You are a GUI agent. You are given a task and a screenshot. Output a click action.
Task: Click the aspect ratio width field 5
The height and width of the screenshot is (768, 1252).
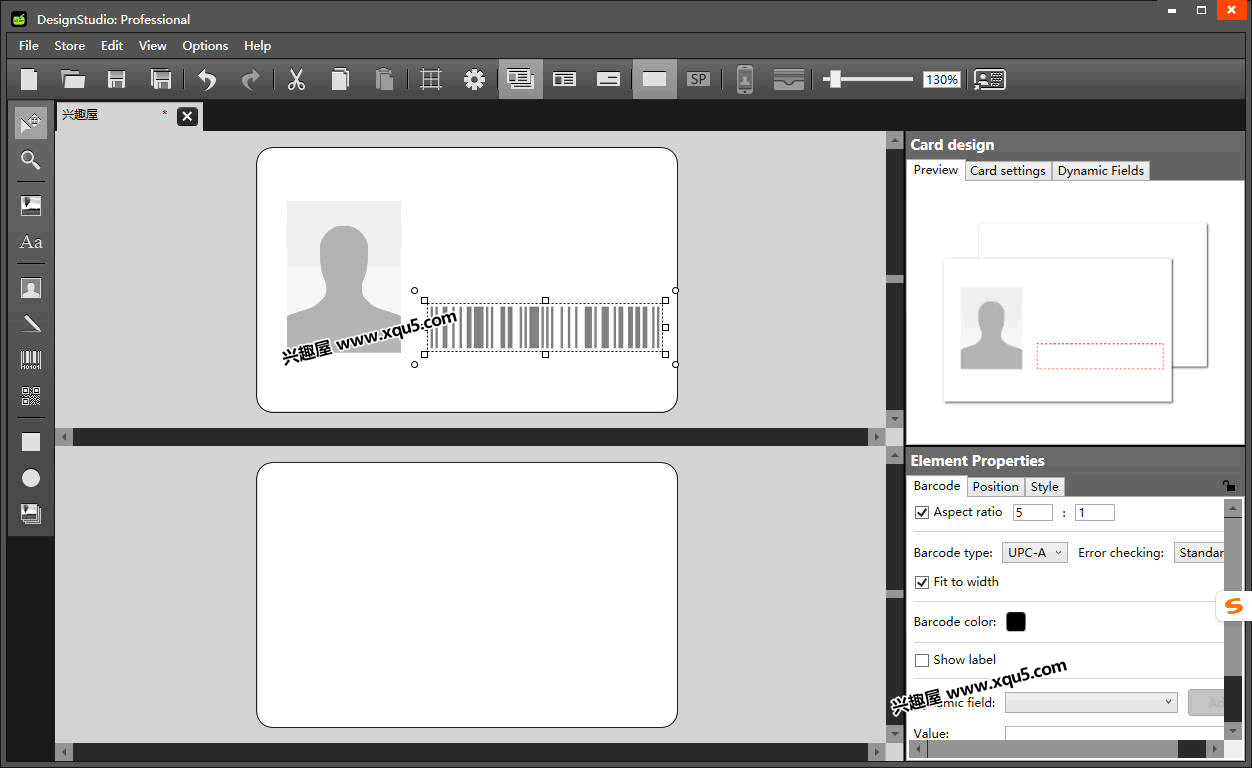click(1033, 512)
